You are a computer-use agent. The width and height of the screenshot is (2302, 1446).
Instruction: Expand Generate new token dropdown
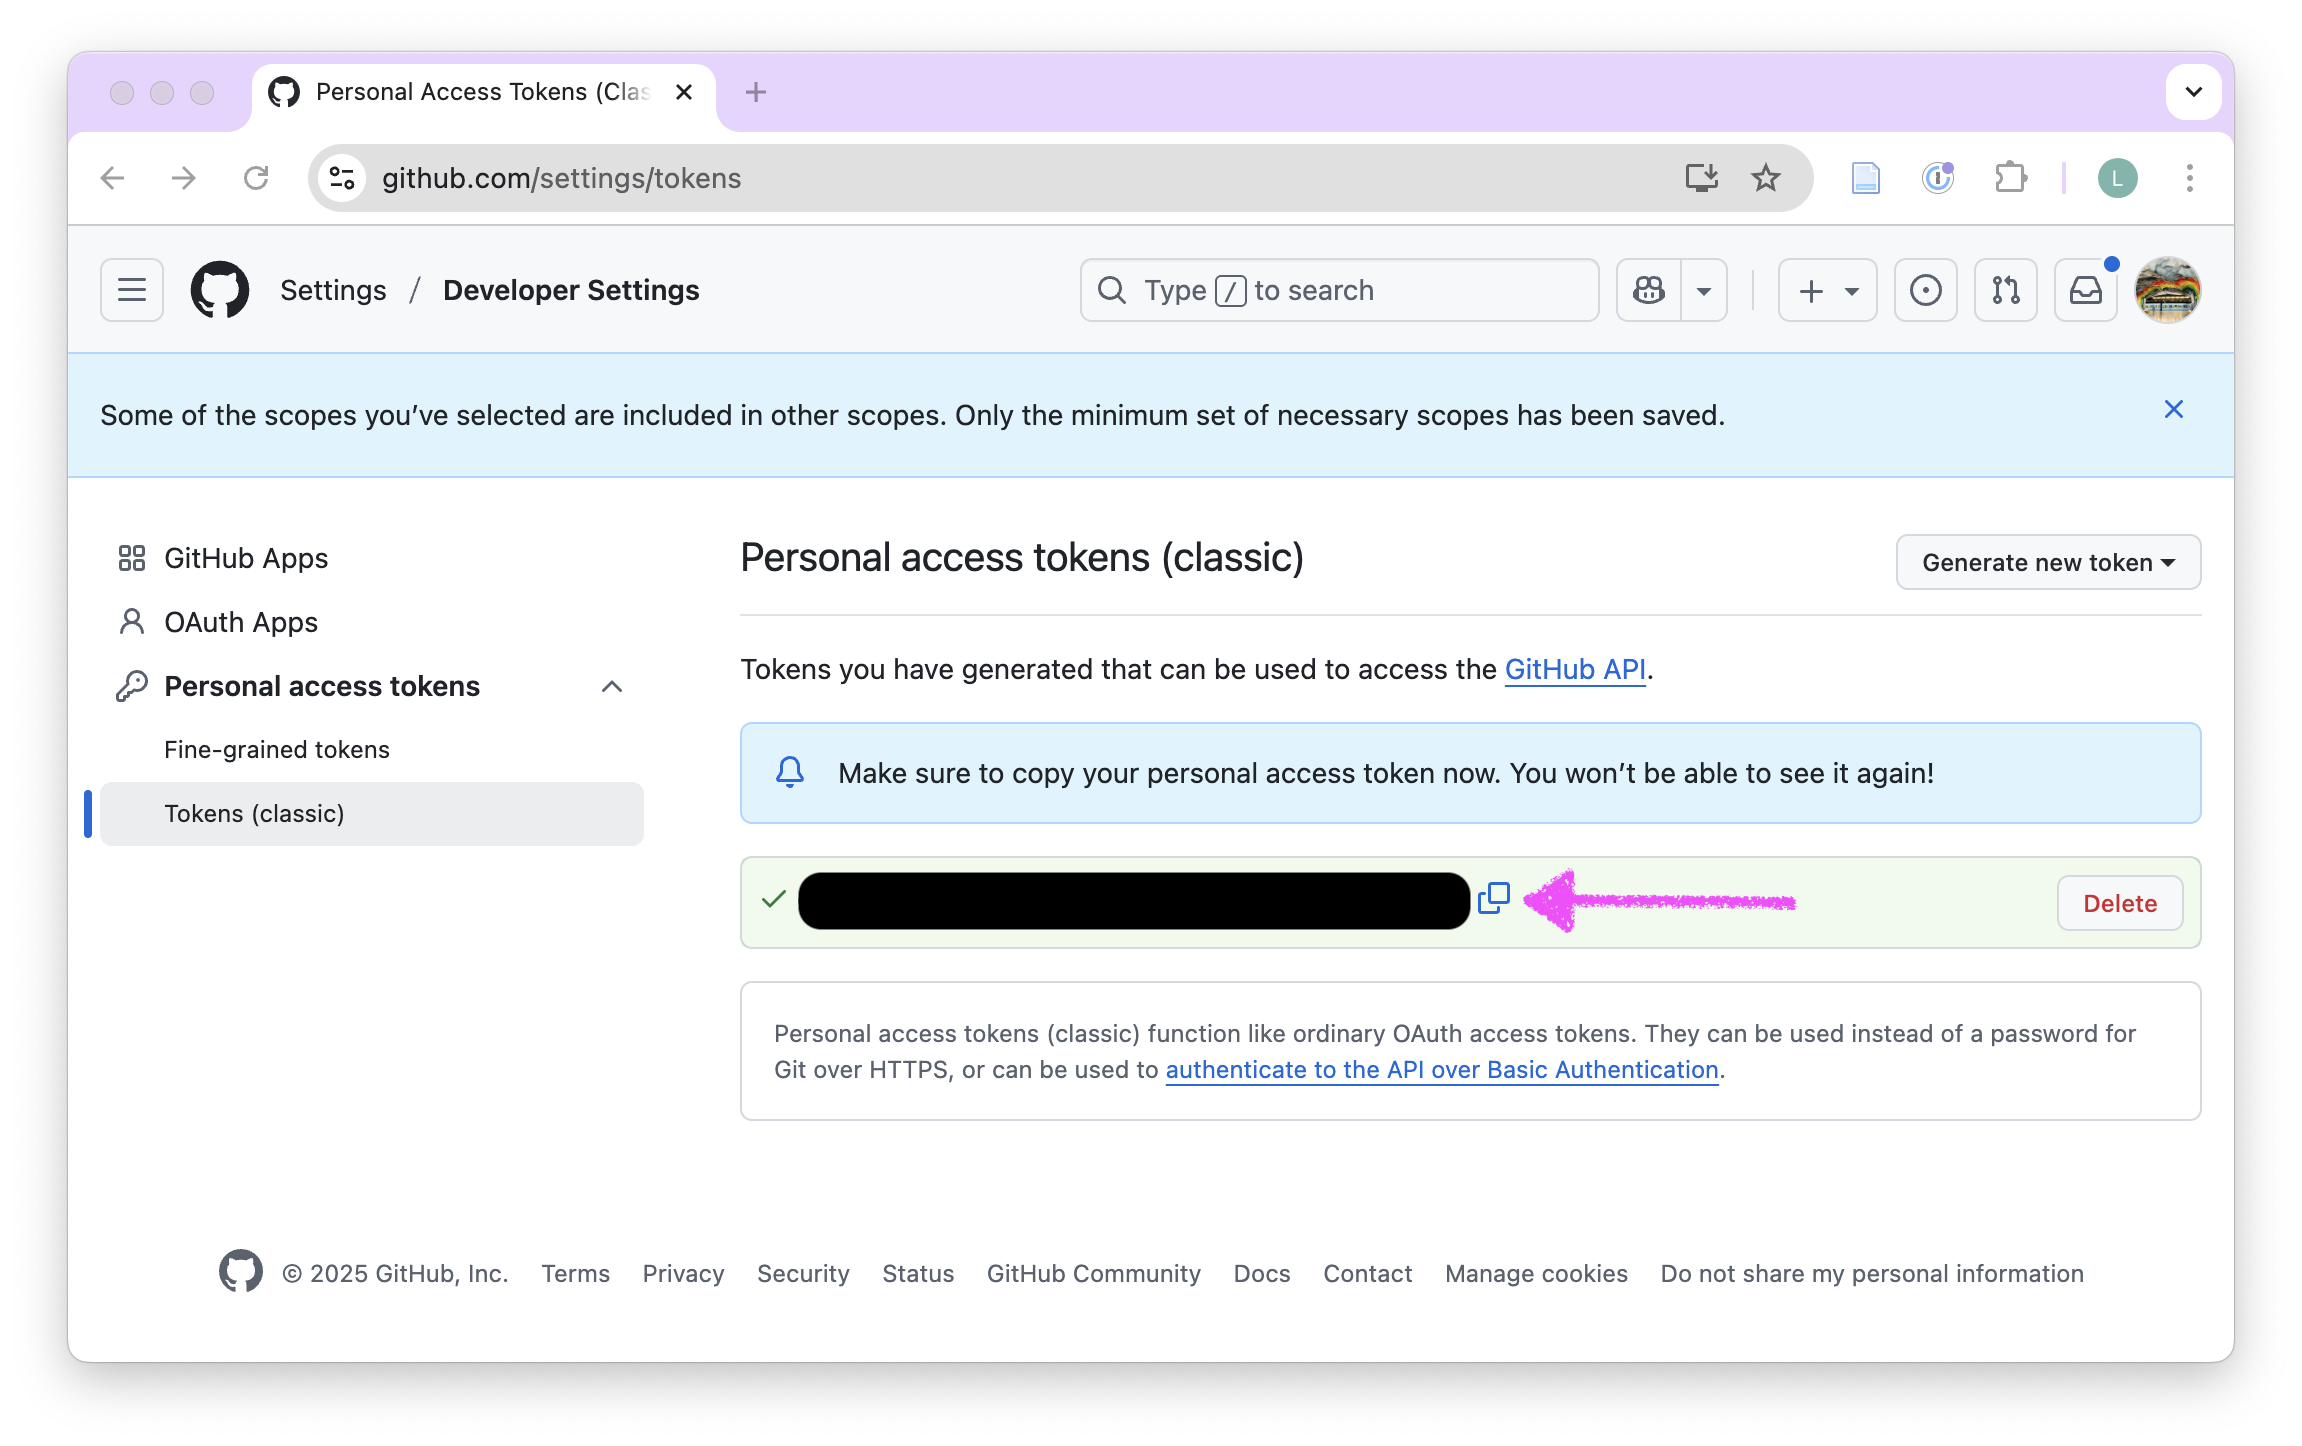(2048, 562)
